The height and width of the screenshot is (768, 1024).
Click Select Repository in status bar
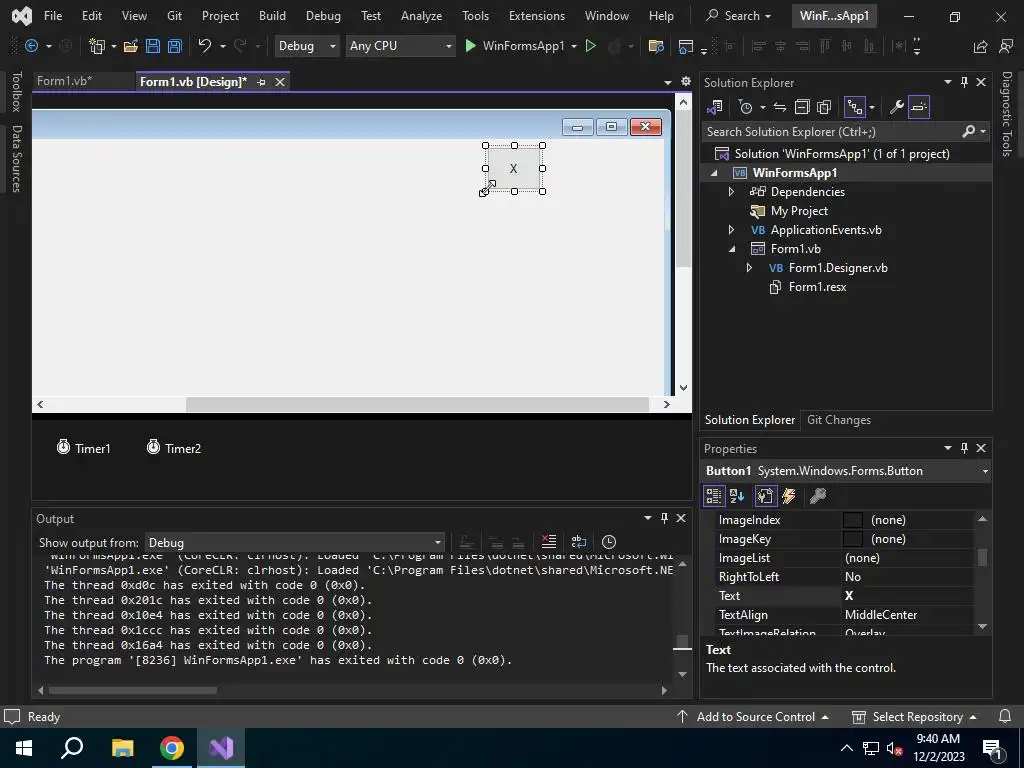click(914, 716)
